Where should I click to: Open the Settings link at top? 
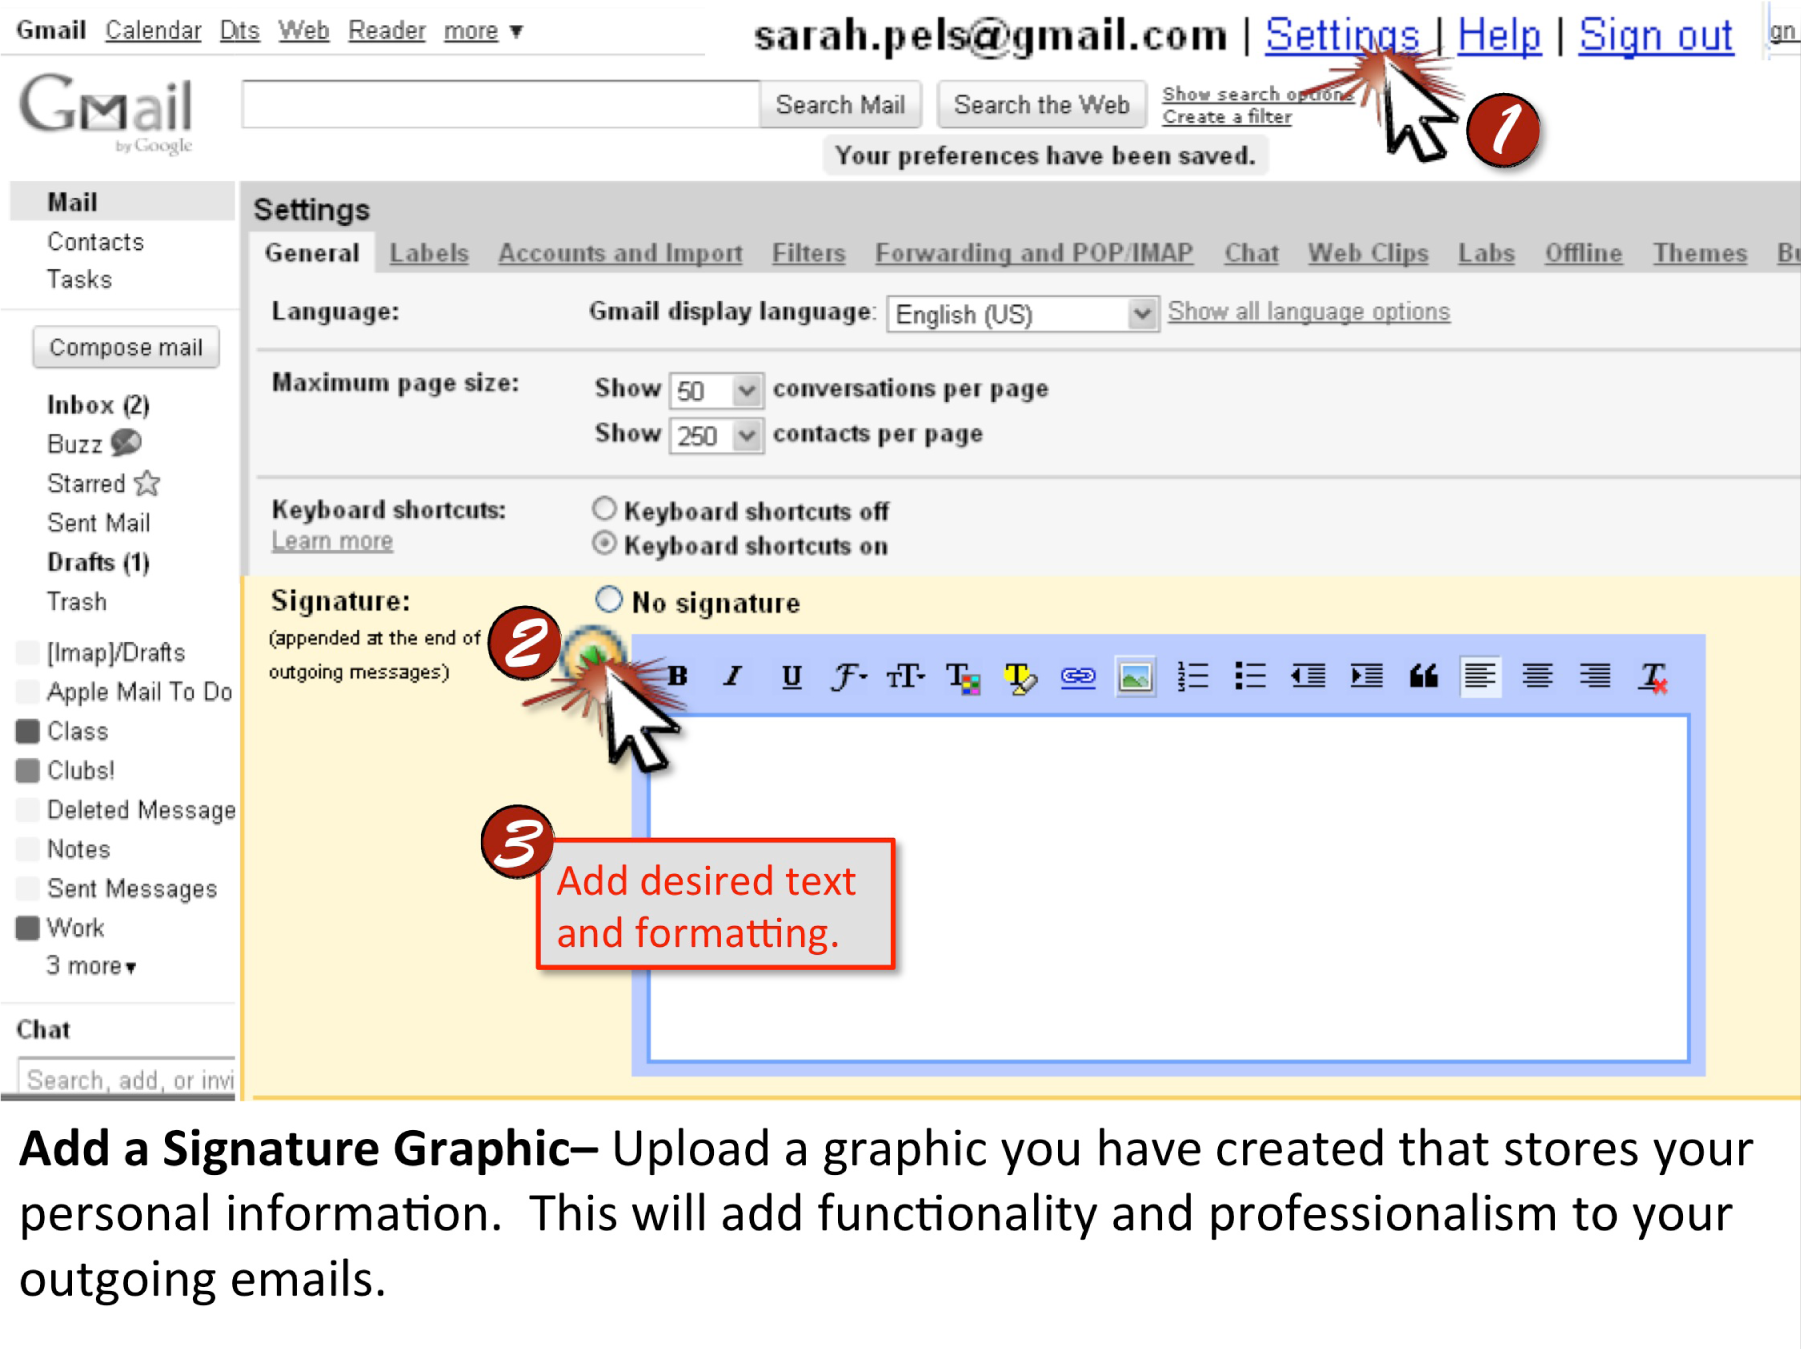(x=1342, y=36)
